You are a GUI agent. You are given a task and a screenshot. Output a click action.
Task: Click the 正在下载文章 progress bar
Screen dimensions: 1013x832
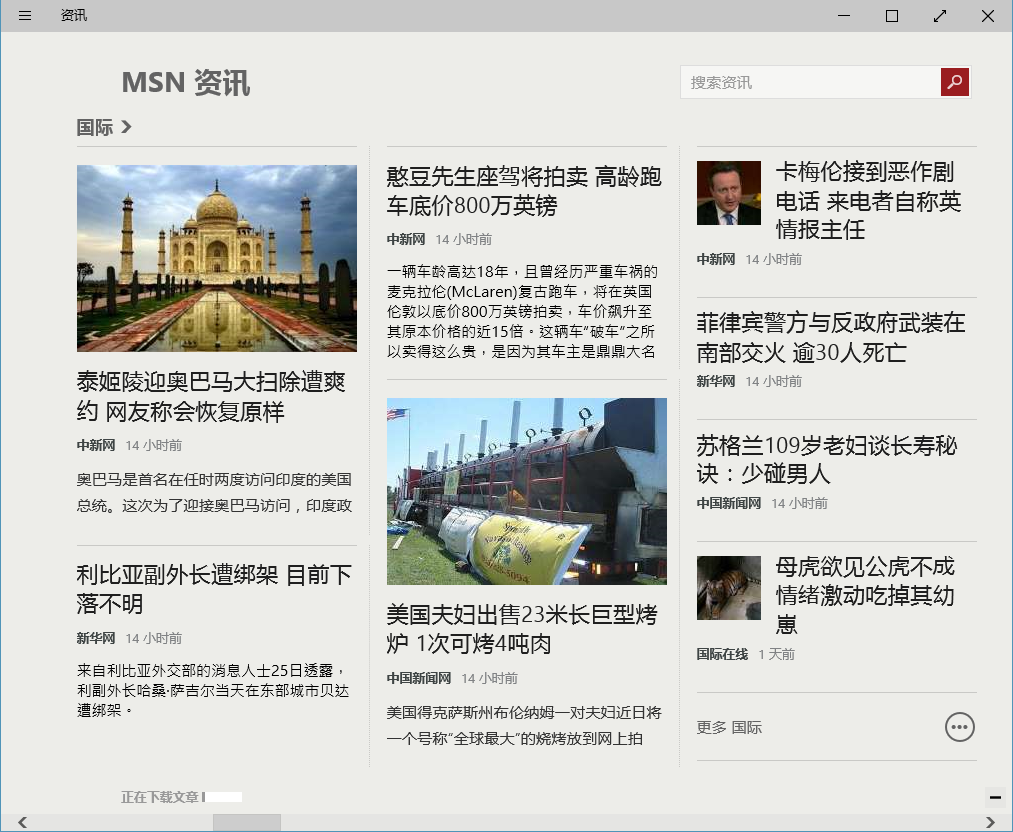point(223,797)
